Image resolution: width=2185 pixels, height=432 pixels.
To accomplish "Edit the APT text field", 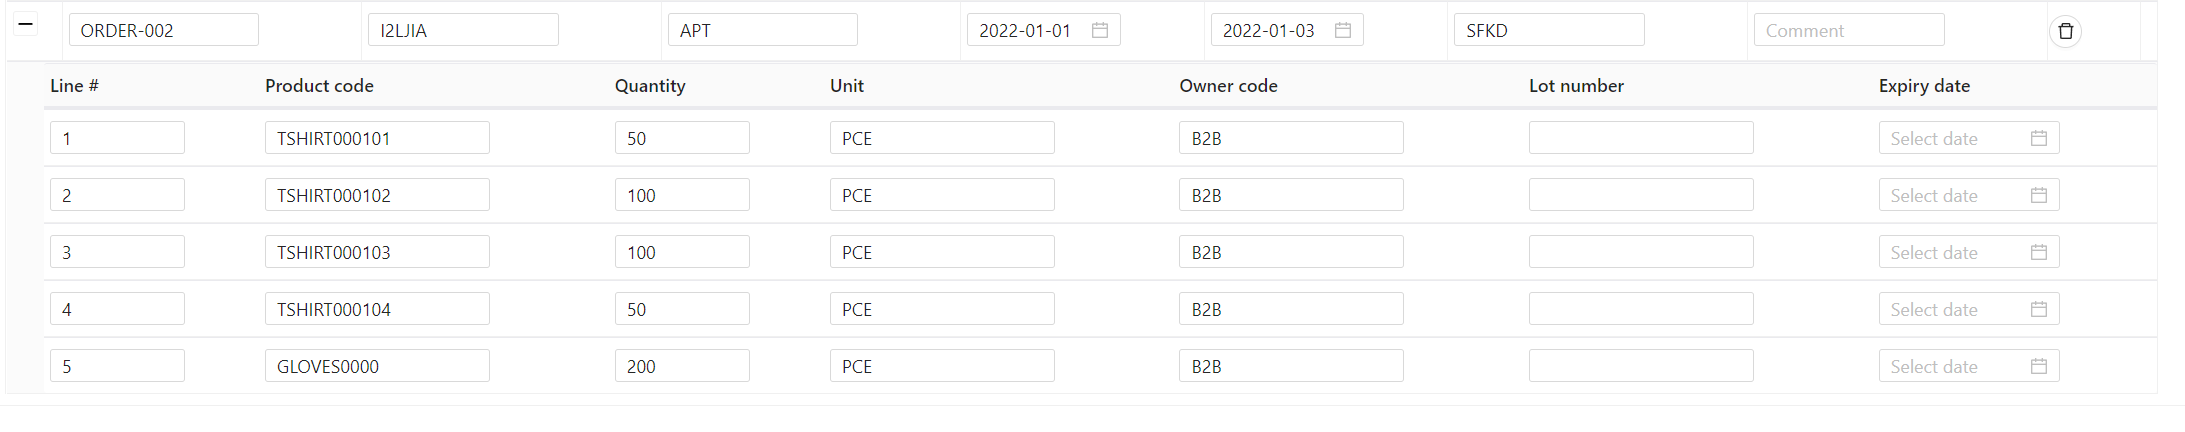I will [x=762, y=30].
